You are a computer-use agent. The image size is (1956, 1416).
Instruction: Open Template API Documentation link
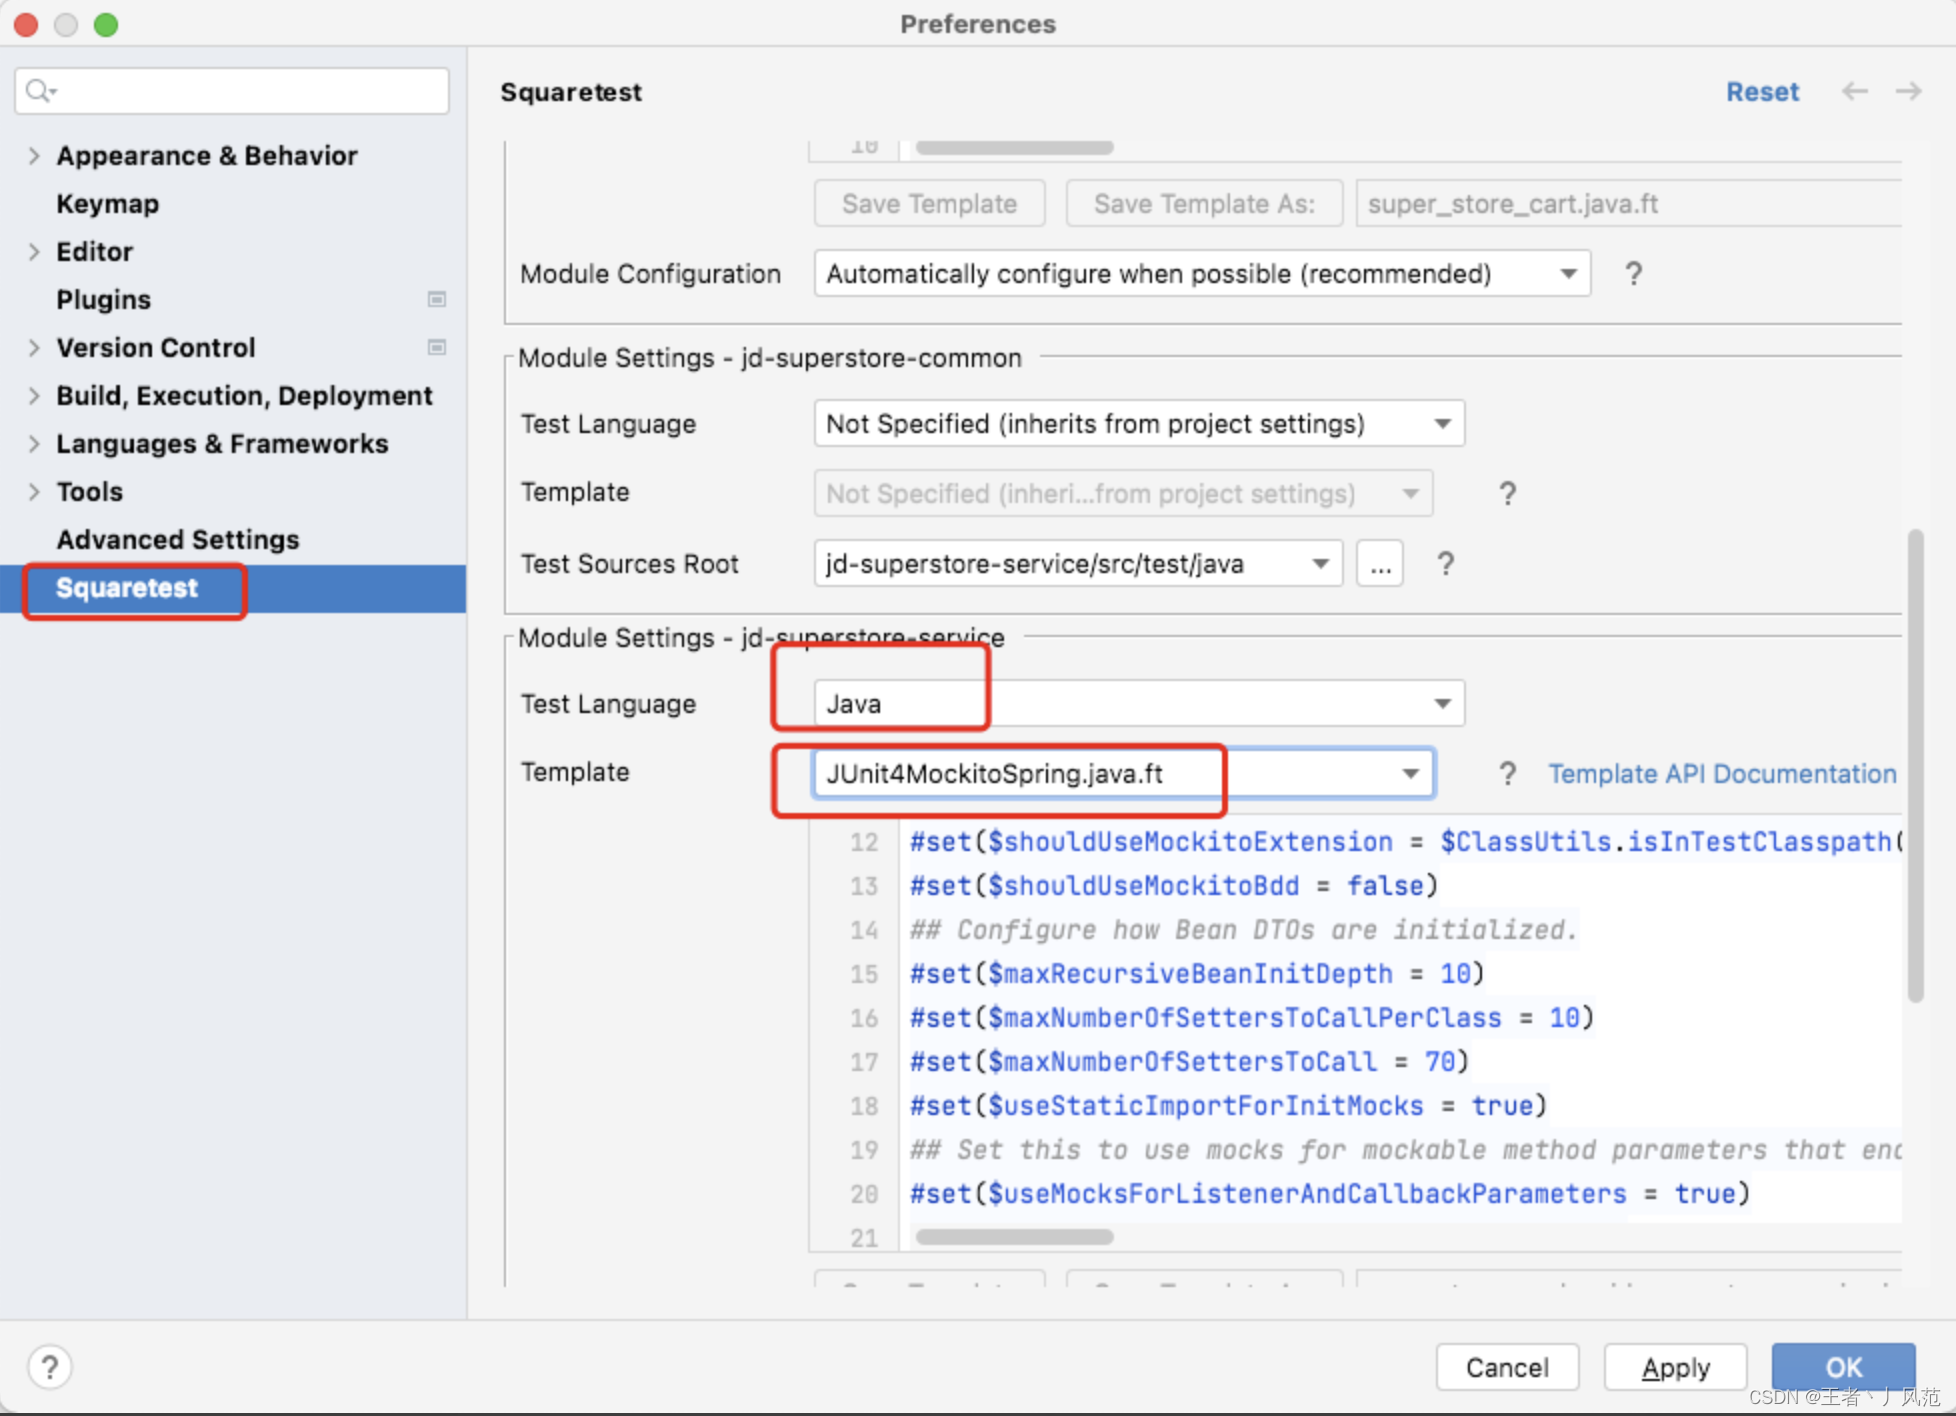click(x=1722, y=774)
